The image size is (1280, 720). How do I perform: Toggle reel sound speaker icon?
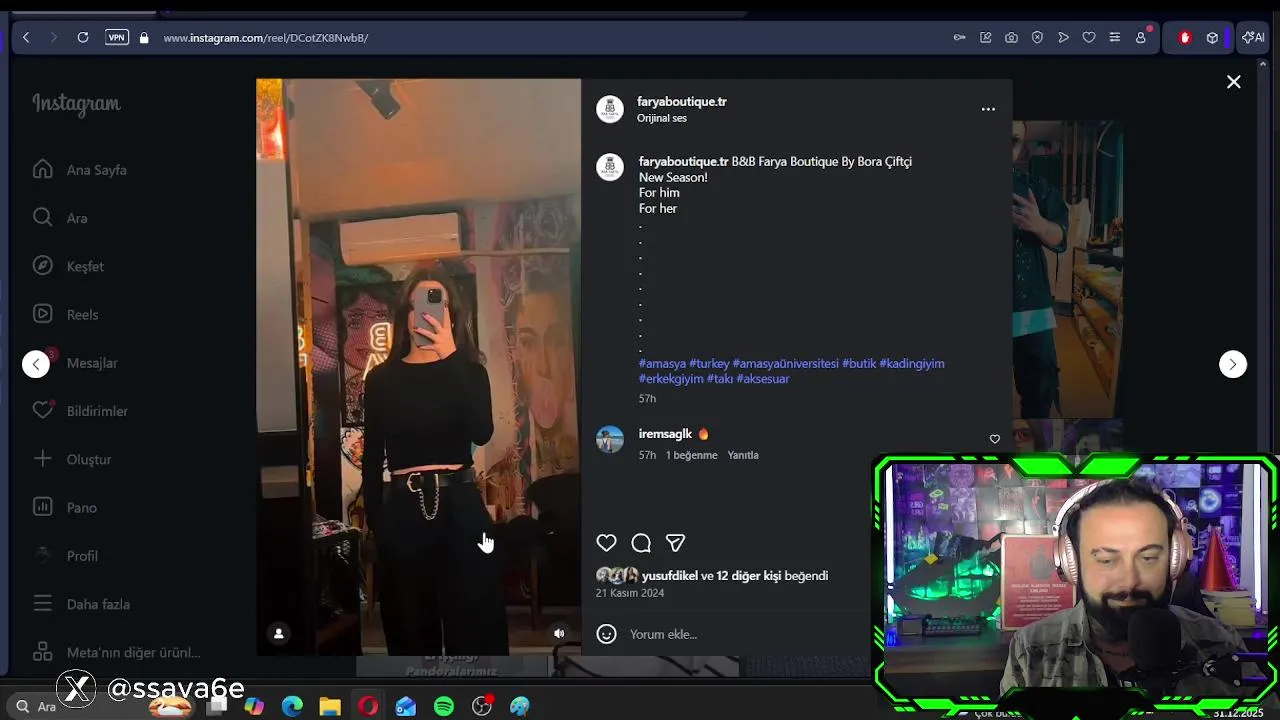(x=559, y=633)
